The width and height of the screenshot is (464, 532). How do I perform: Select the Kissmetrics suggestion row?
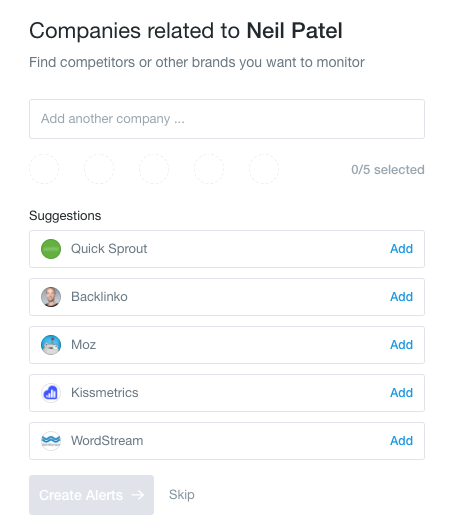coord(227,393)
